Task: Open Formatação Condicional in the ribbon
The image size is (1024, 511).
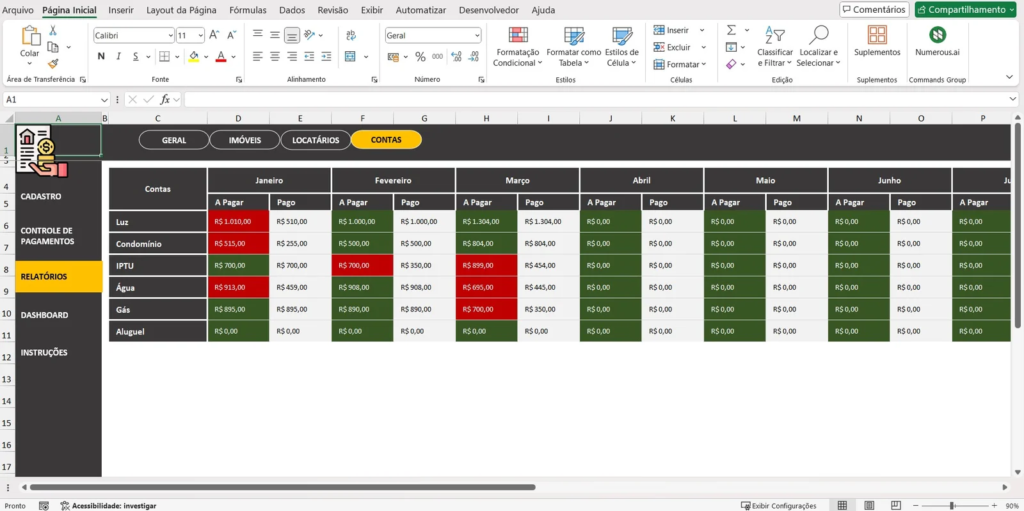Action: coord(517,46)
